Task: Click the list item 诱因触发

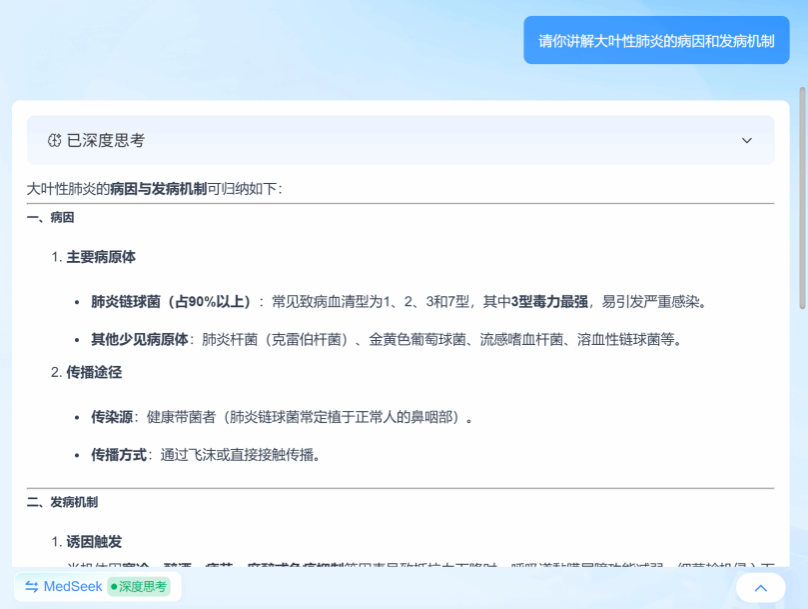Action: (x=94, y=542)
